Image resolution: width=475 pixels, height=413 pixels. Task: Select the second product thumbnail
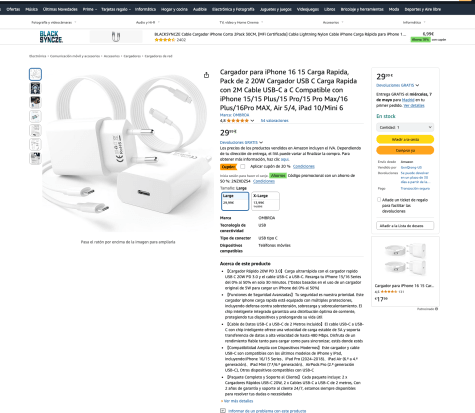tap(35, 88)
